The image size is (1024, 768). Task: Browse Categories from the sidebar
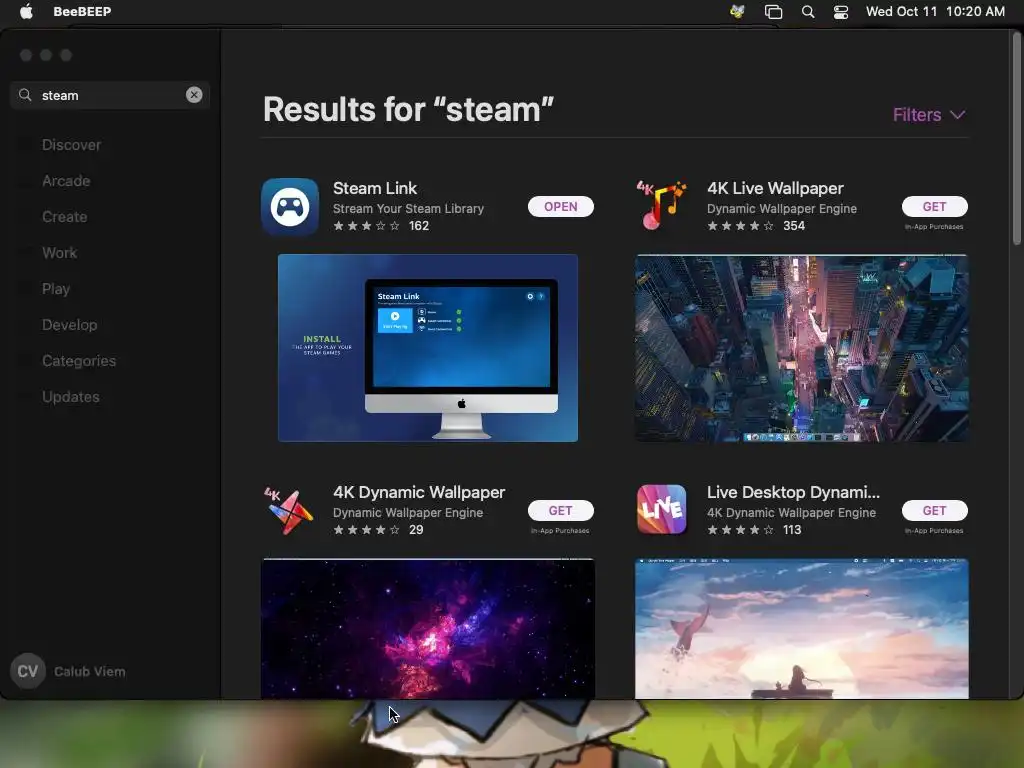point(79,360)
